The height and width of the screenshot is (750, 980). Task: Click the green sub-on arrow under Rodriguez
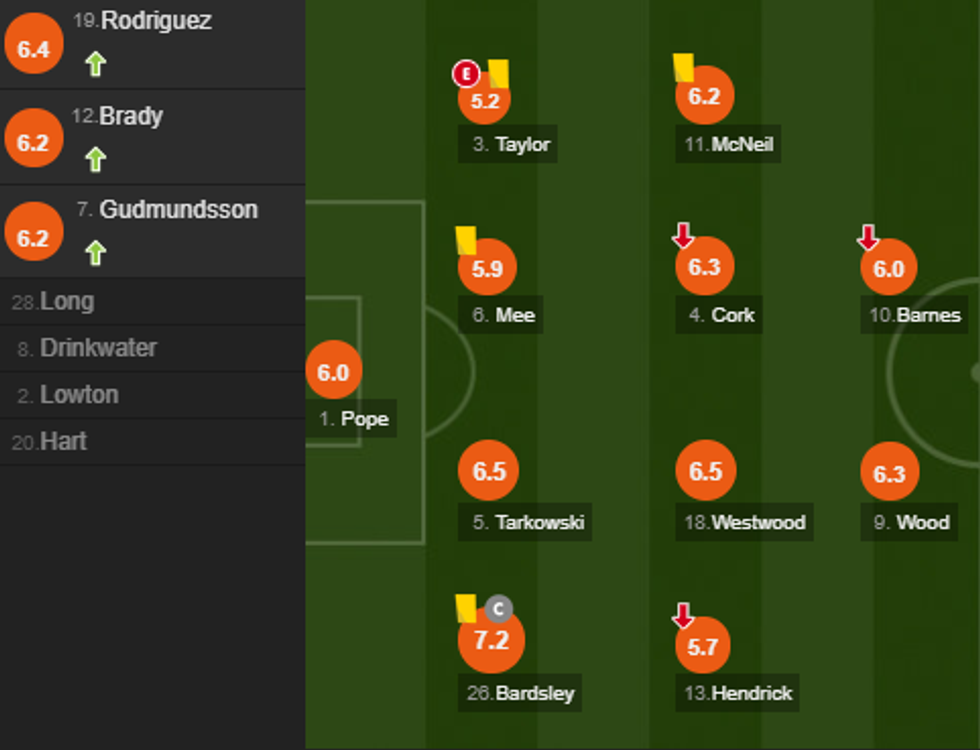(95, 65)
